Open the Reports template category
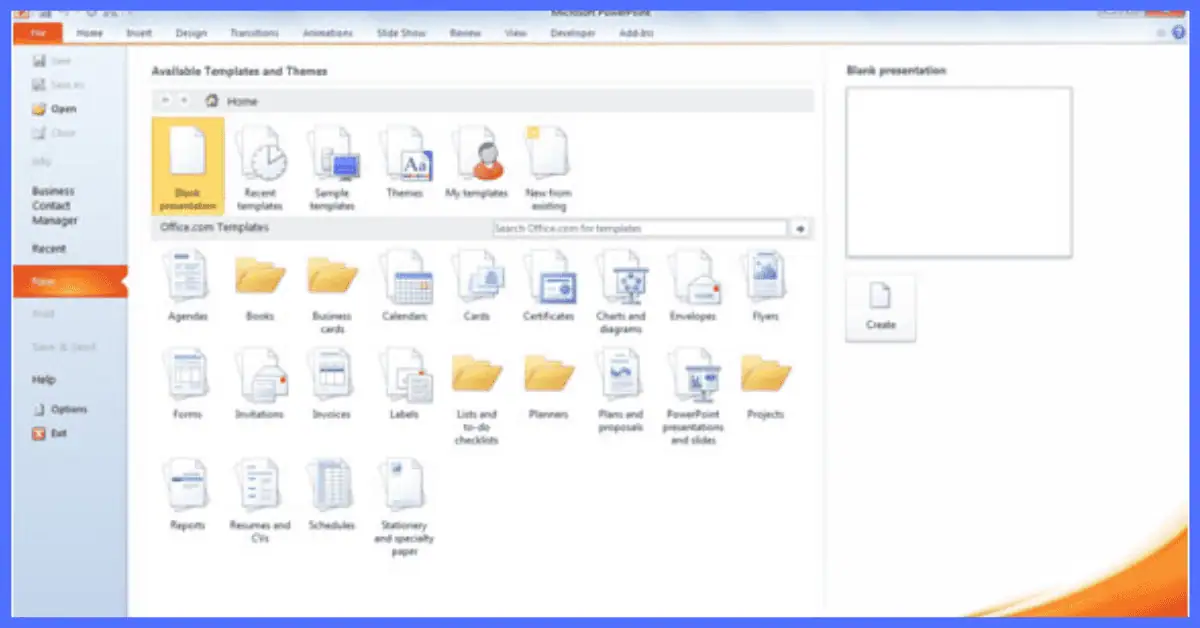 coord(188,495)
